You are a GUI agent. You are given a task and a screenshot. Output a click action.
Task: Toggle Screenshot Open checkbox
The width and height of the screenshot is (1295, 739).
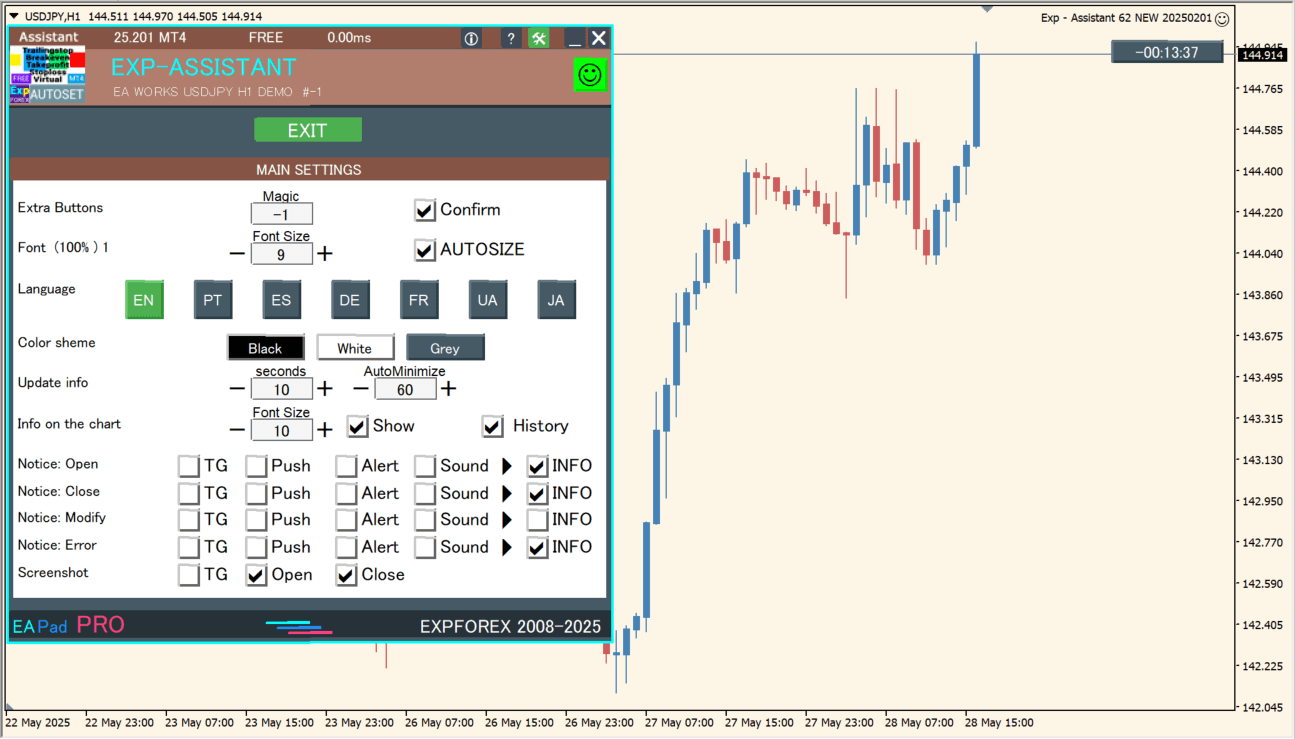(257, 575)
